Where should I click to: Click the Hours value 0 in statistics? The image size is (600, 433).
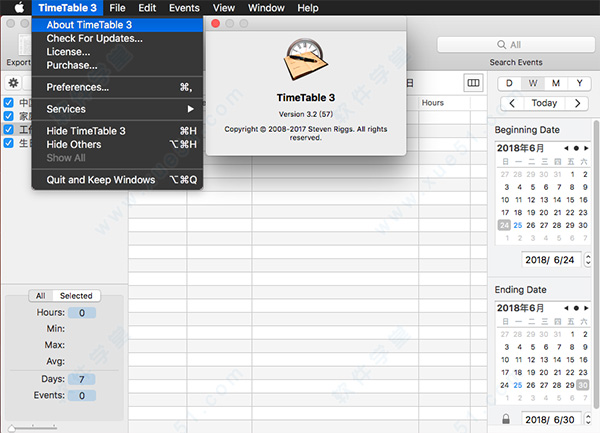click(x=82, y=313)
